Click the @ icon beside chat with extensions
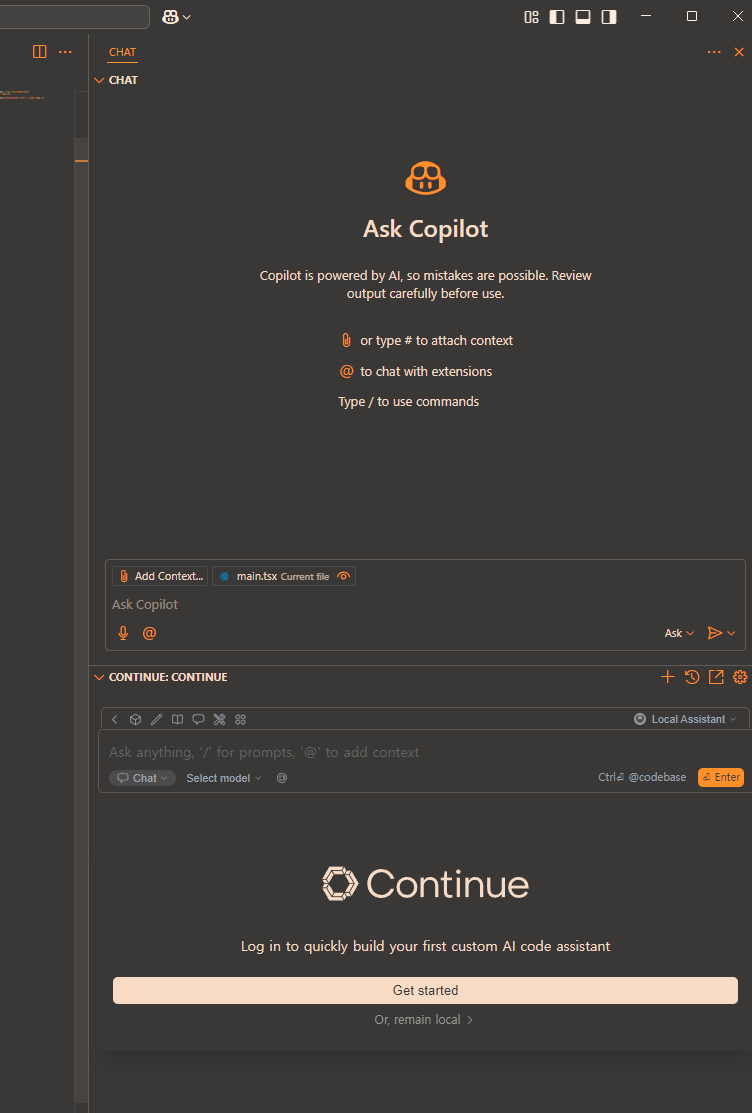 (347, 371)
